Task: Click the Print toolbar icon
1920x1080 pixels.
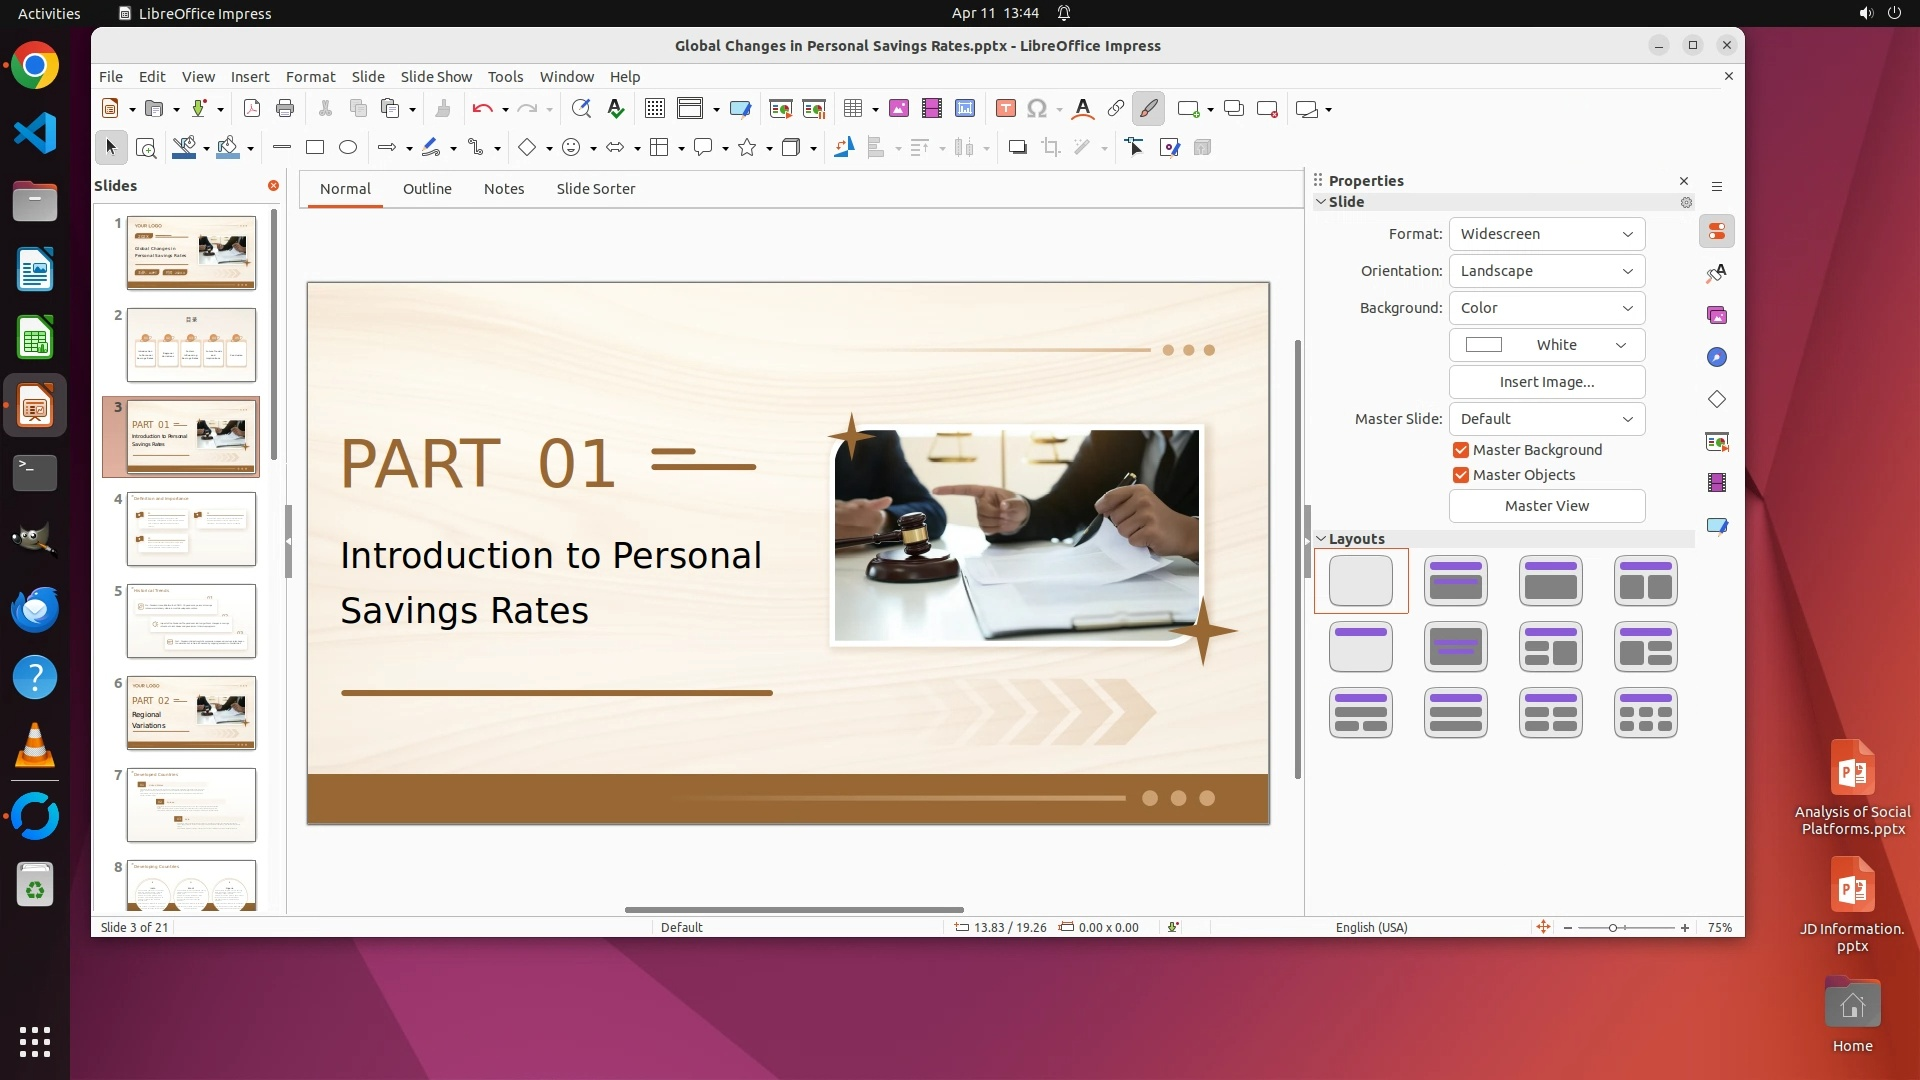Action: pos(285,109)
